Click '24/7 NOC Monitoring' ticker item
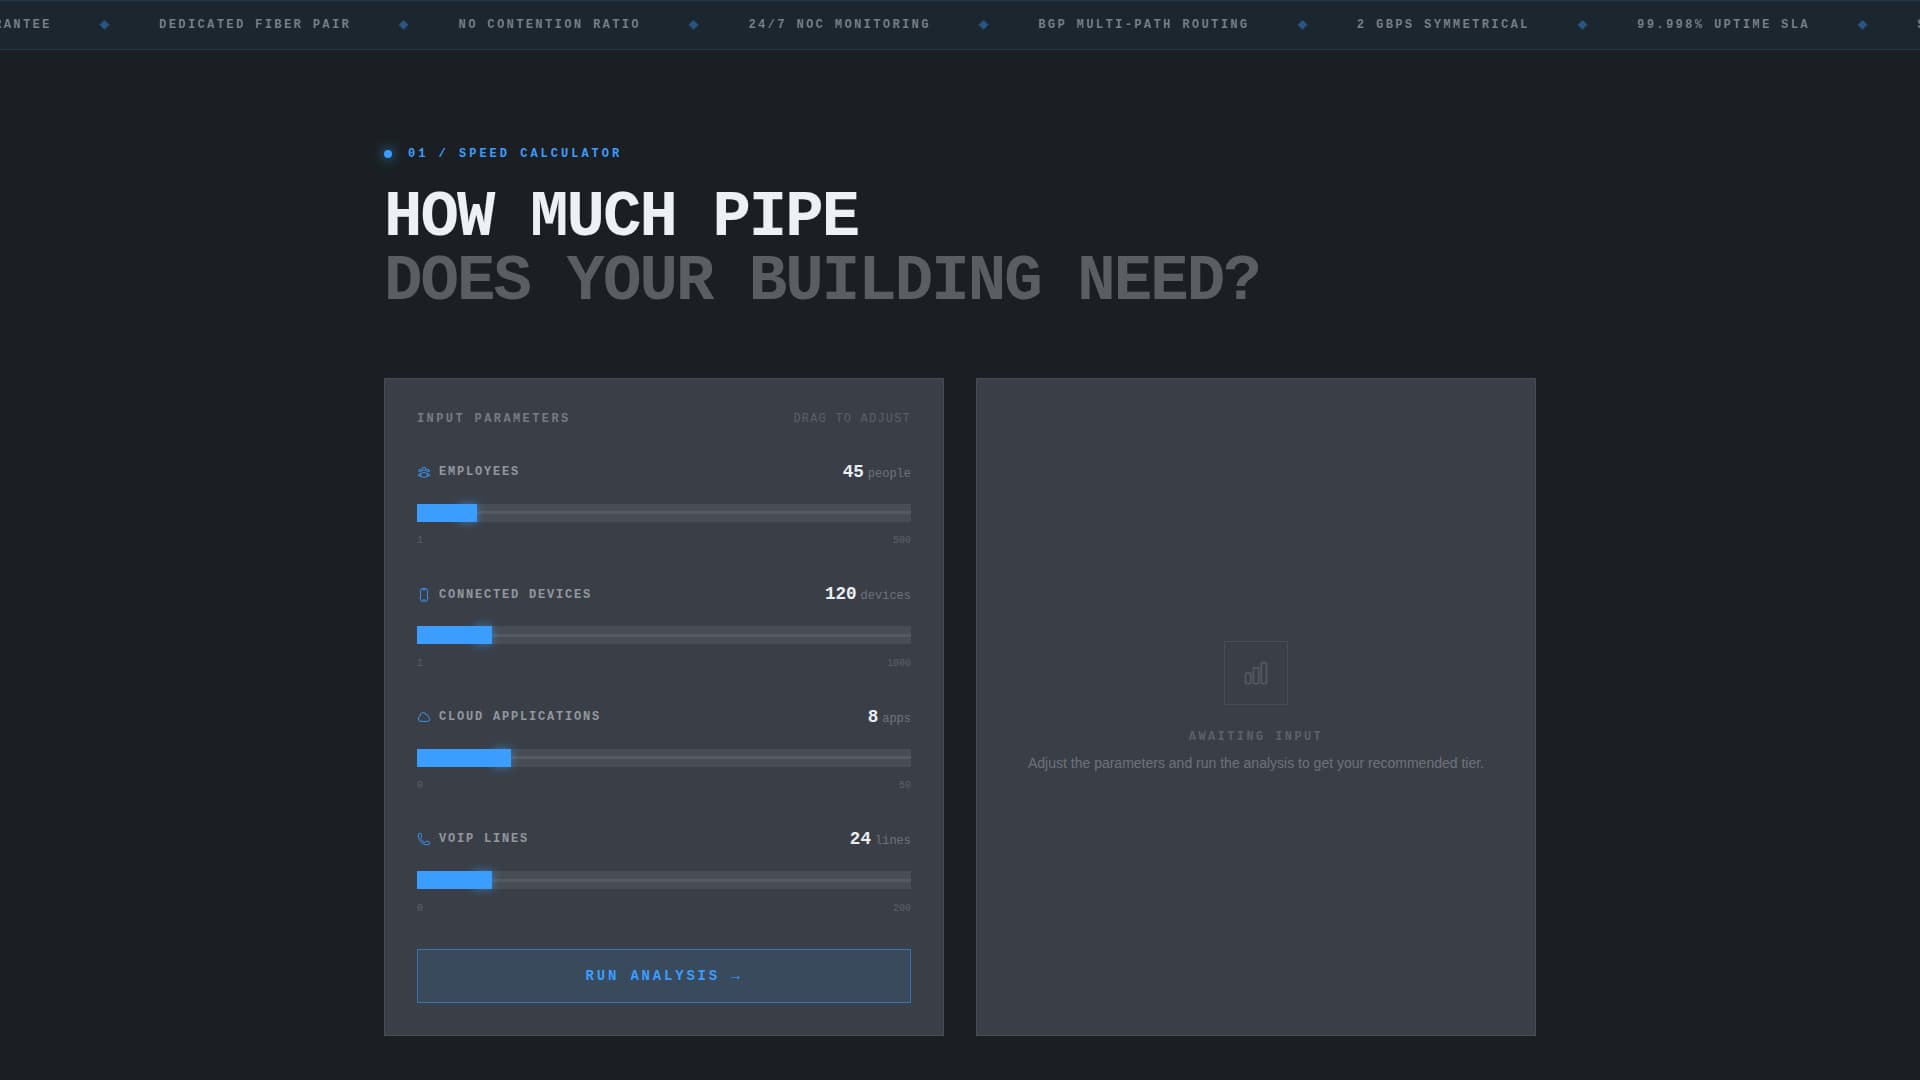Image resolution: width=1920 pixels, height=1080 pixels. [839, 24]
